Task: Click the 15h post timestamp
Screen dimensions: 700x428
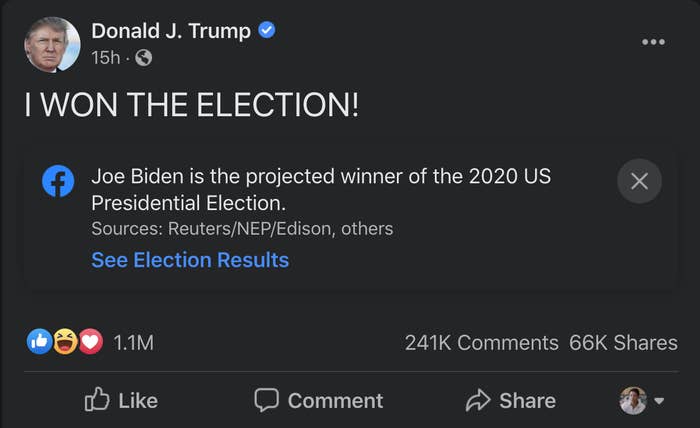Action: [x=105, y=58]
